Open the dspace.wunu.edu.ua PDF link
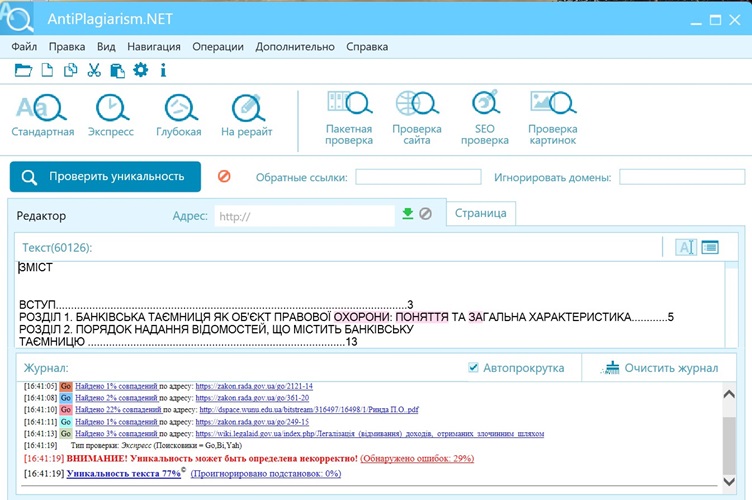752x500 pixels. (309, 409)
